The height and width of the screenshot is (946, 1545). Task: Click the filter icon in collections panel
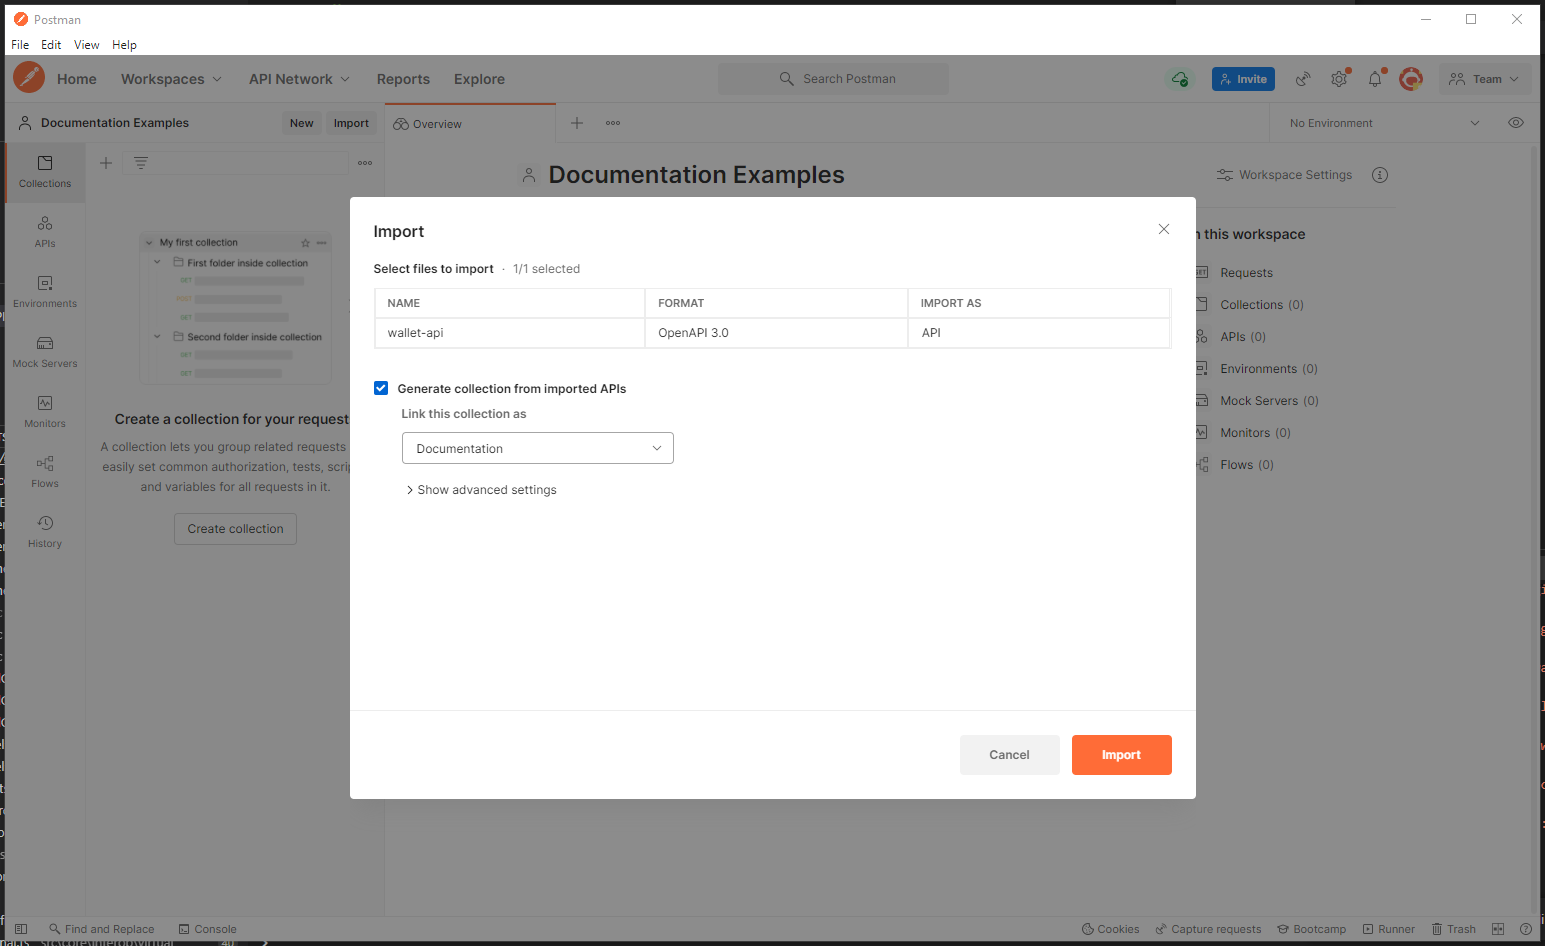click(141, 163)
